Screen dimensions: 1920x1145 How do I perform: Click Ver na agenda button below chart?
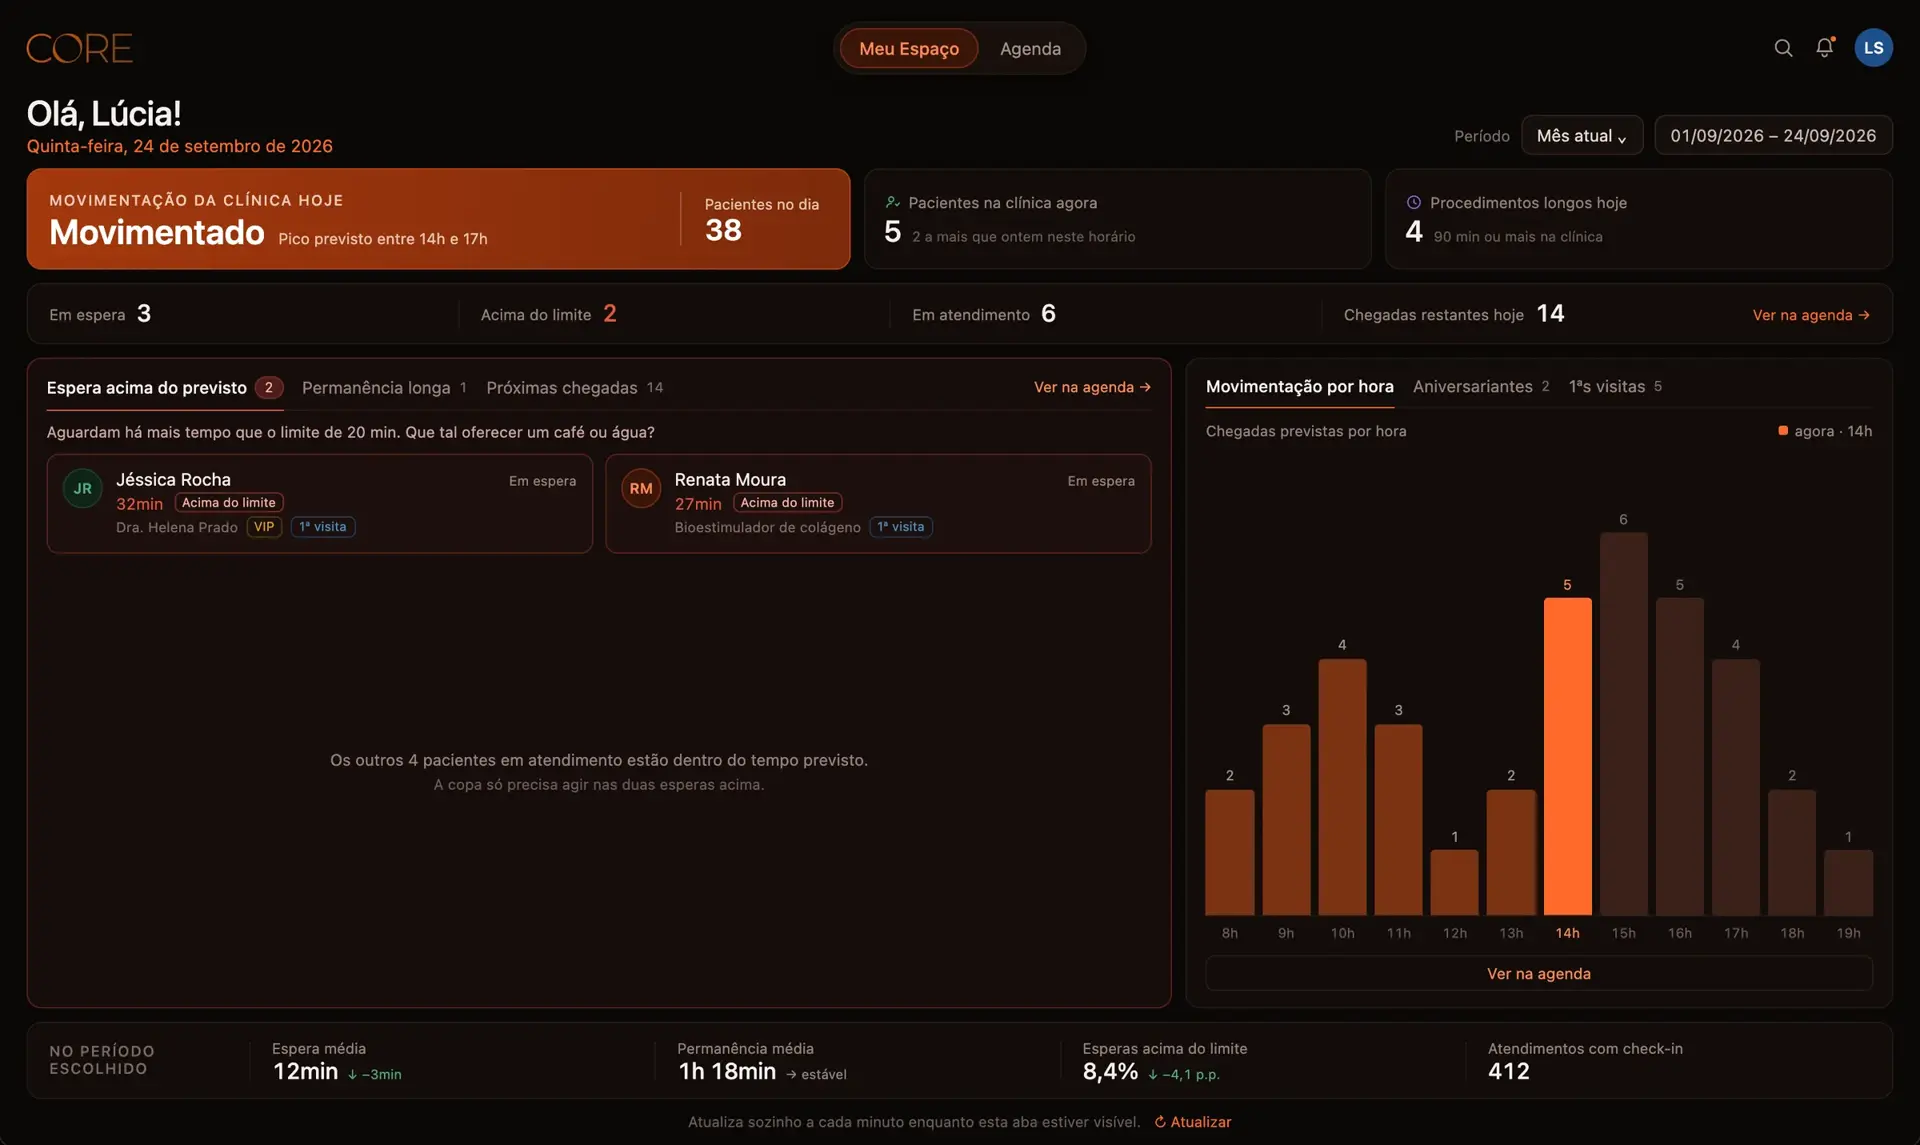(1539, 974)
